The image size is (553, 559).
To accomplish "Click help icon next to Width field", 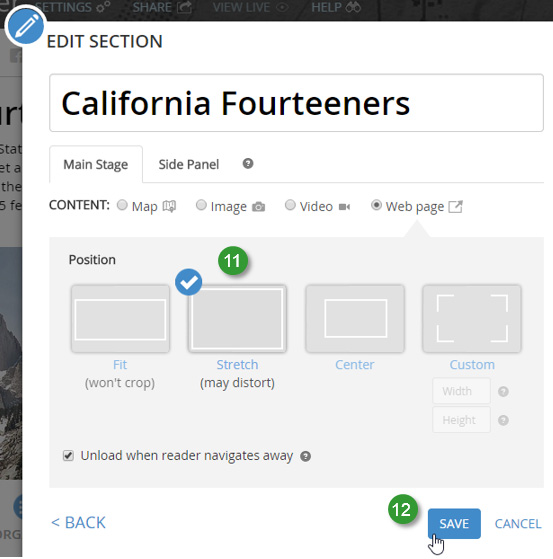I will pos(503,391).
